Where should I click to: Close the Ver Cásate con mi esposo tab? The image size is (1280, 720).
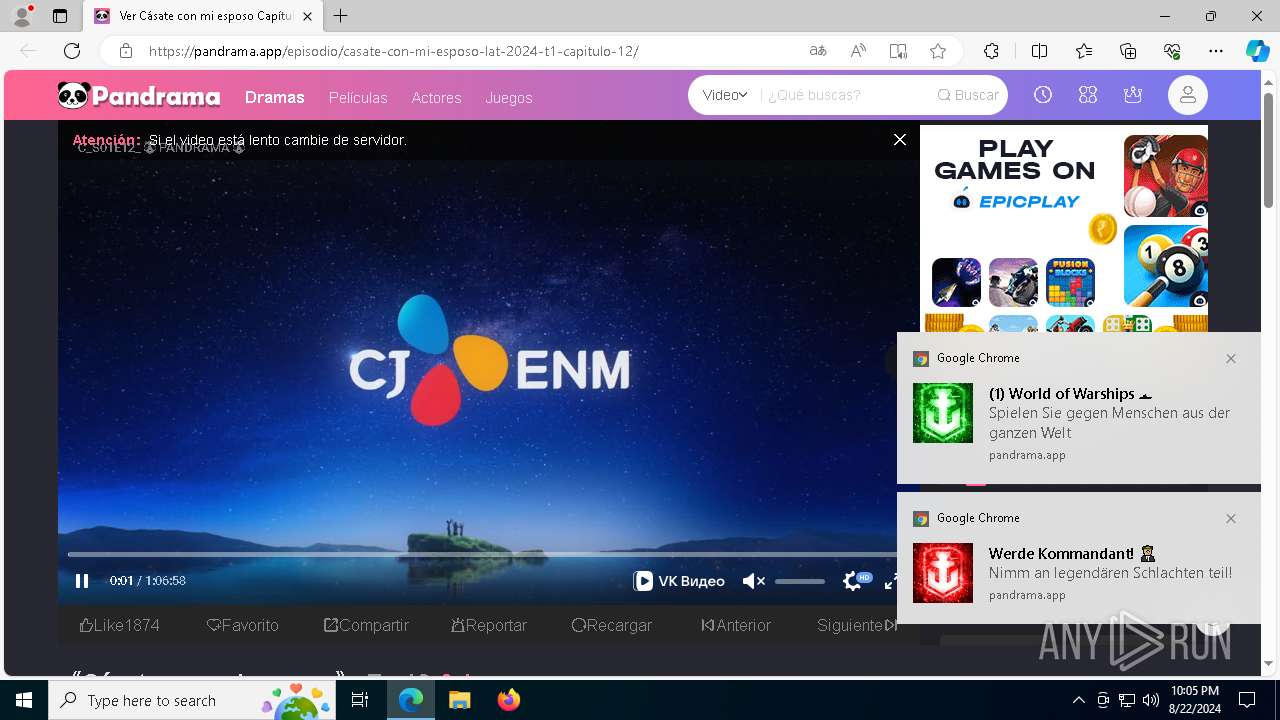(x=308, y=16)
